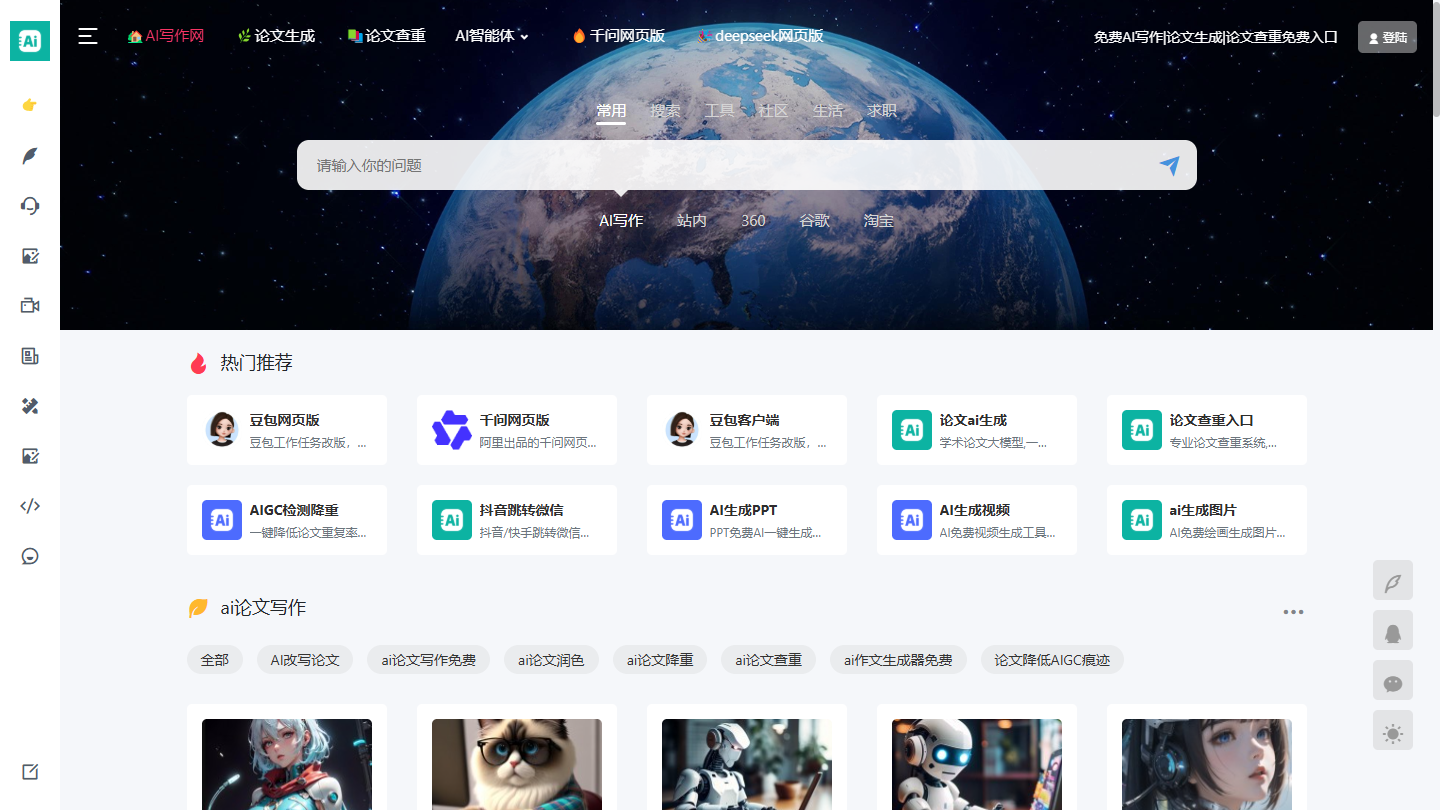Open the AI生成PPT card

point(747,520)
